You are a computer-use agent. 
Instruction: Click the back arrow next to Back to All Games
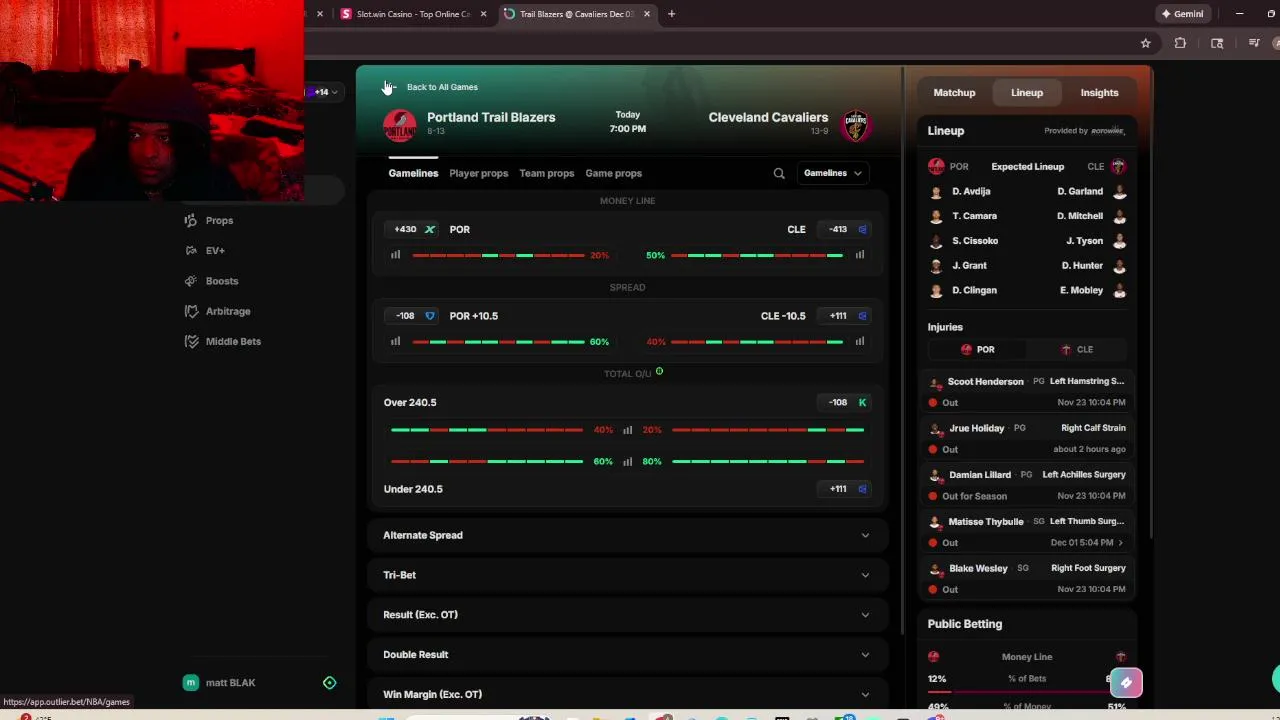(390, 87)
